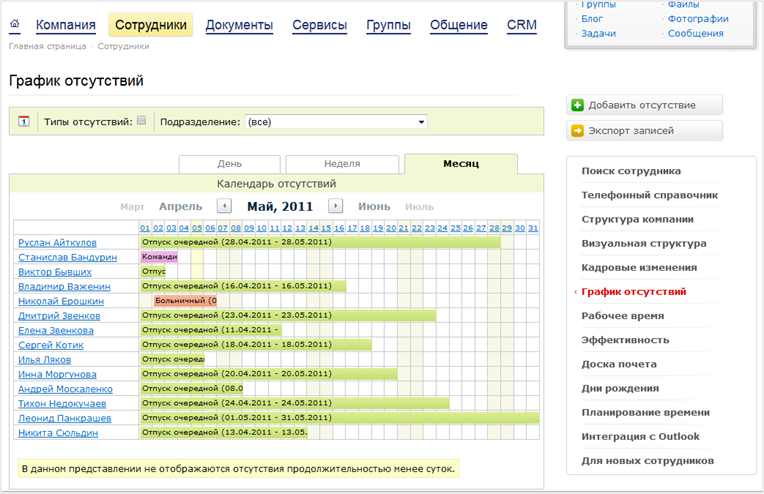764x494 pixels.
Task: Click Экспорт записей button
Action: (x=644, y=131)
